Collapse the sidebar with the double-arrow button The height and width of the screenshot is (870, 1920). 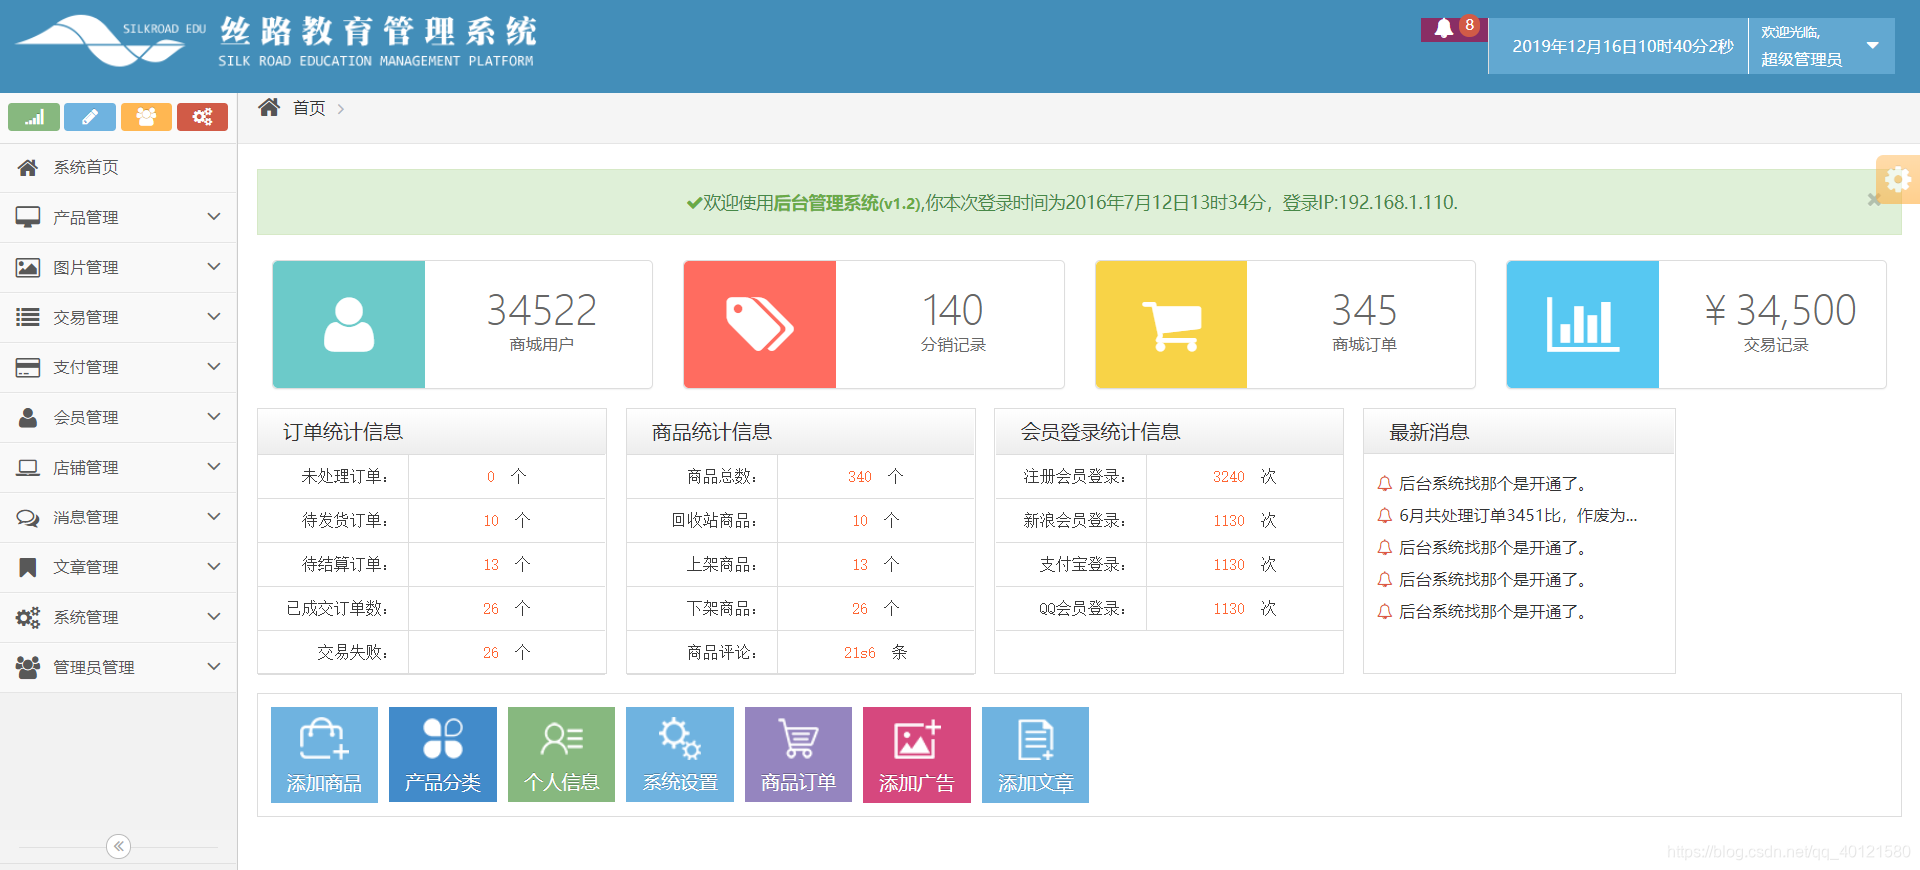(118, 847)
